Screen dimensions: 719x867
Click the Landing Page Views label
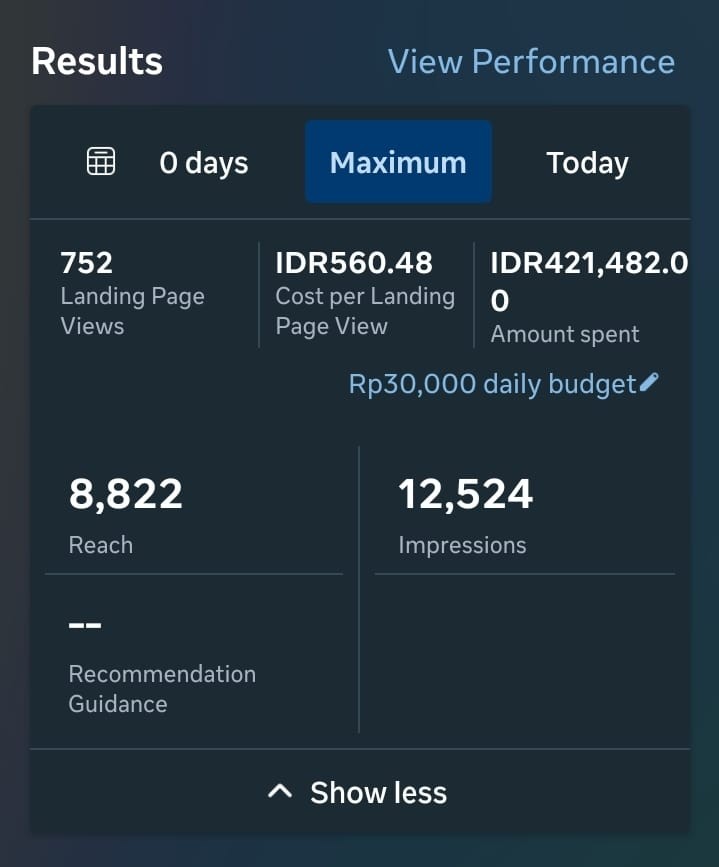[x=132, y=311]
